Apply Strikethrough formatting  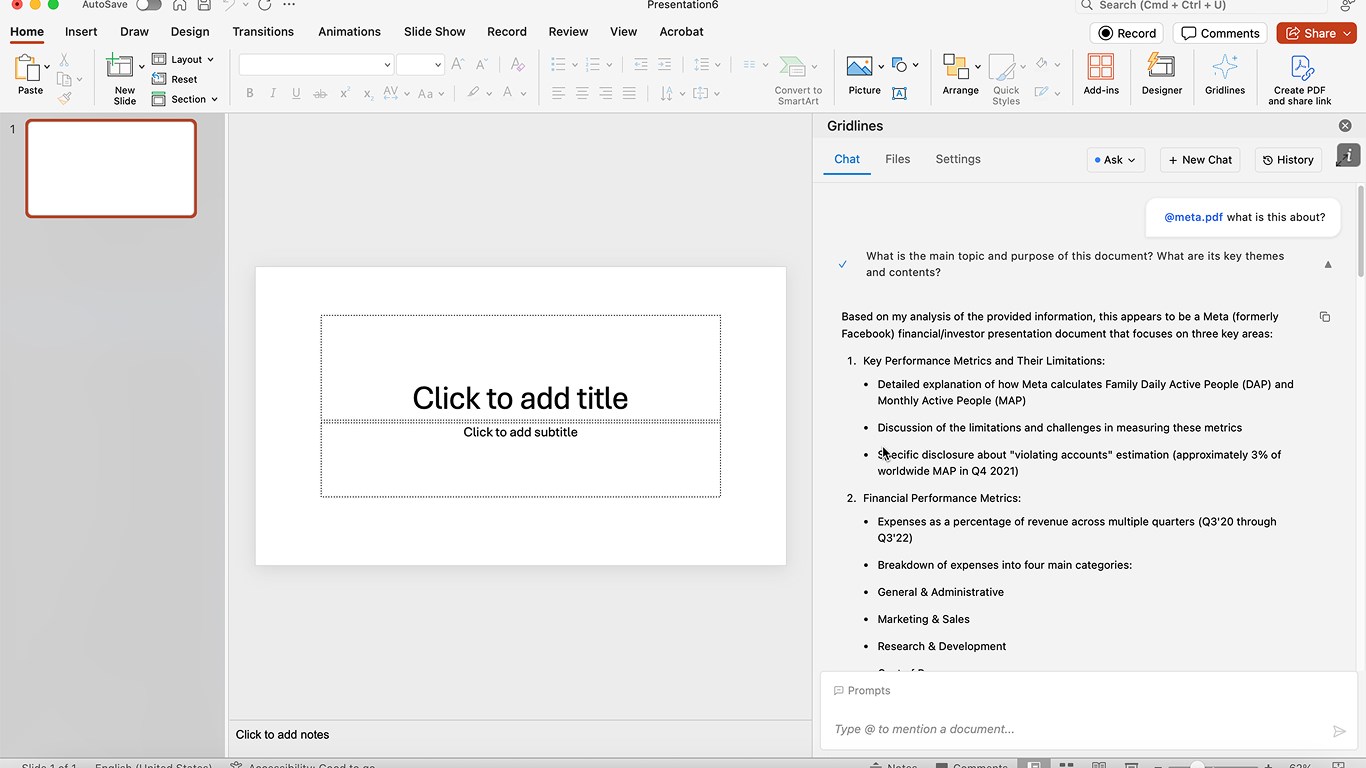(320, 93)
